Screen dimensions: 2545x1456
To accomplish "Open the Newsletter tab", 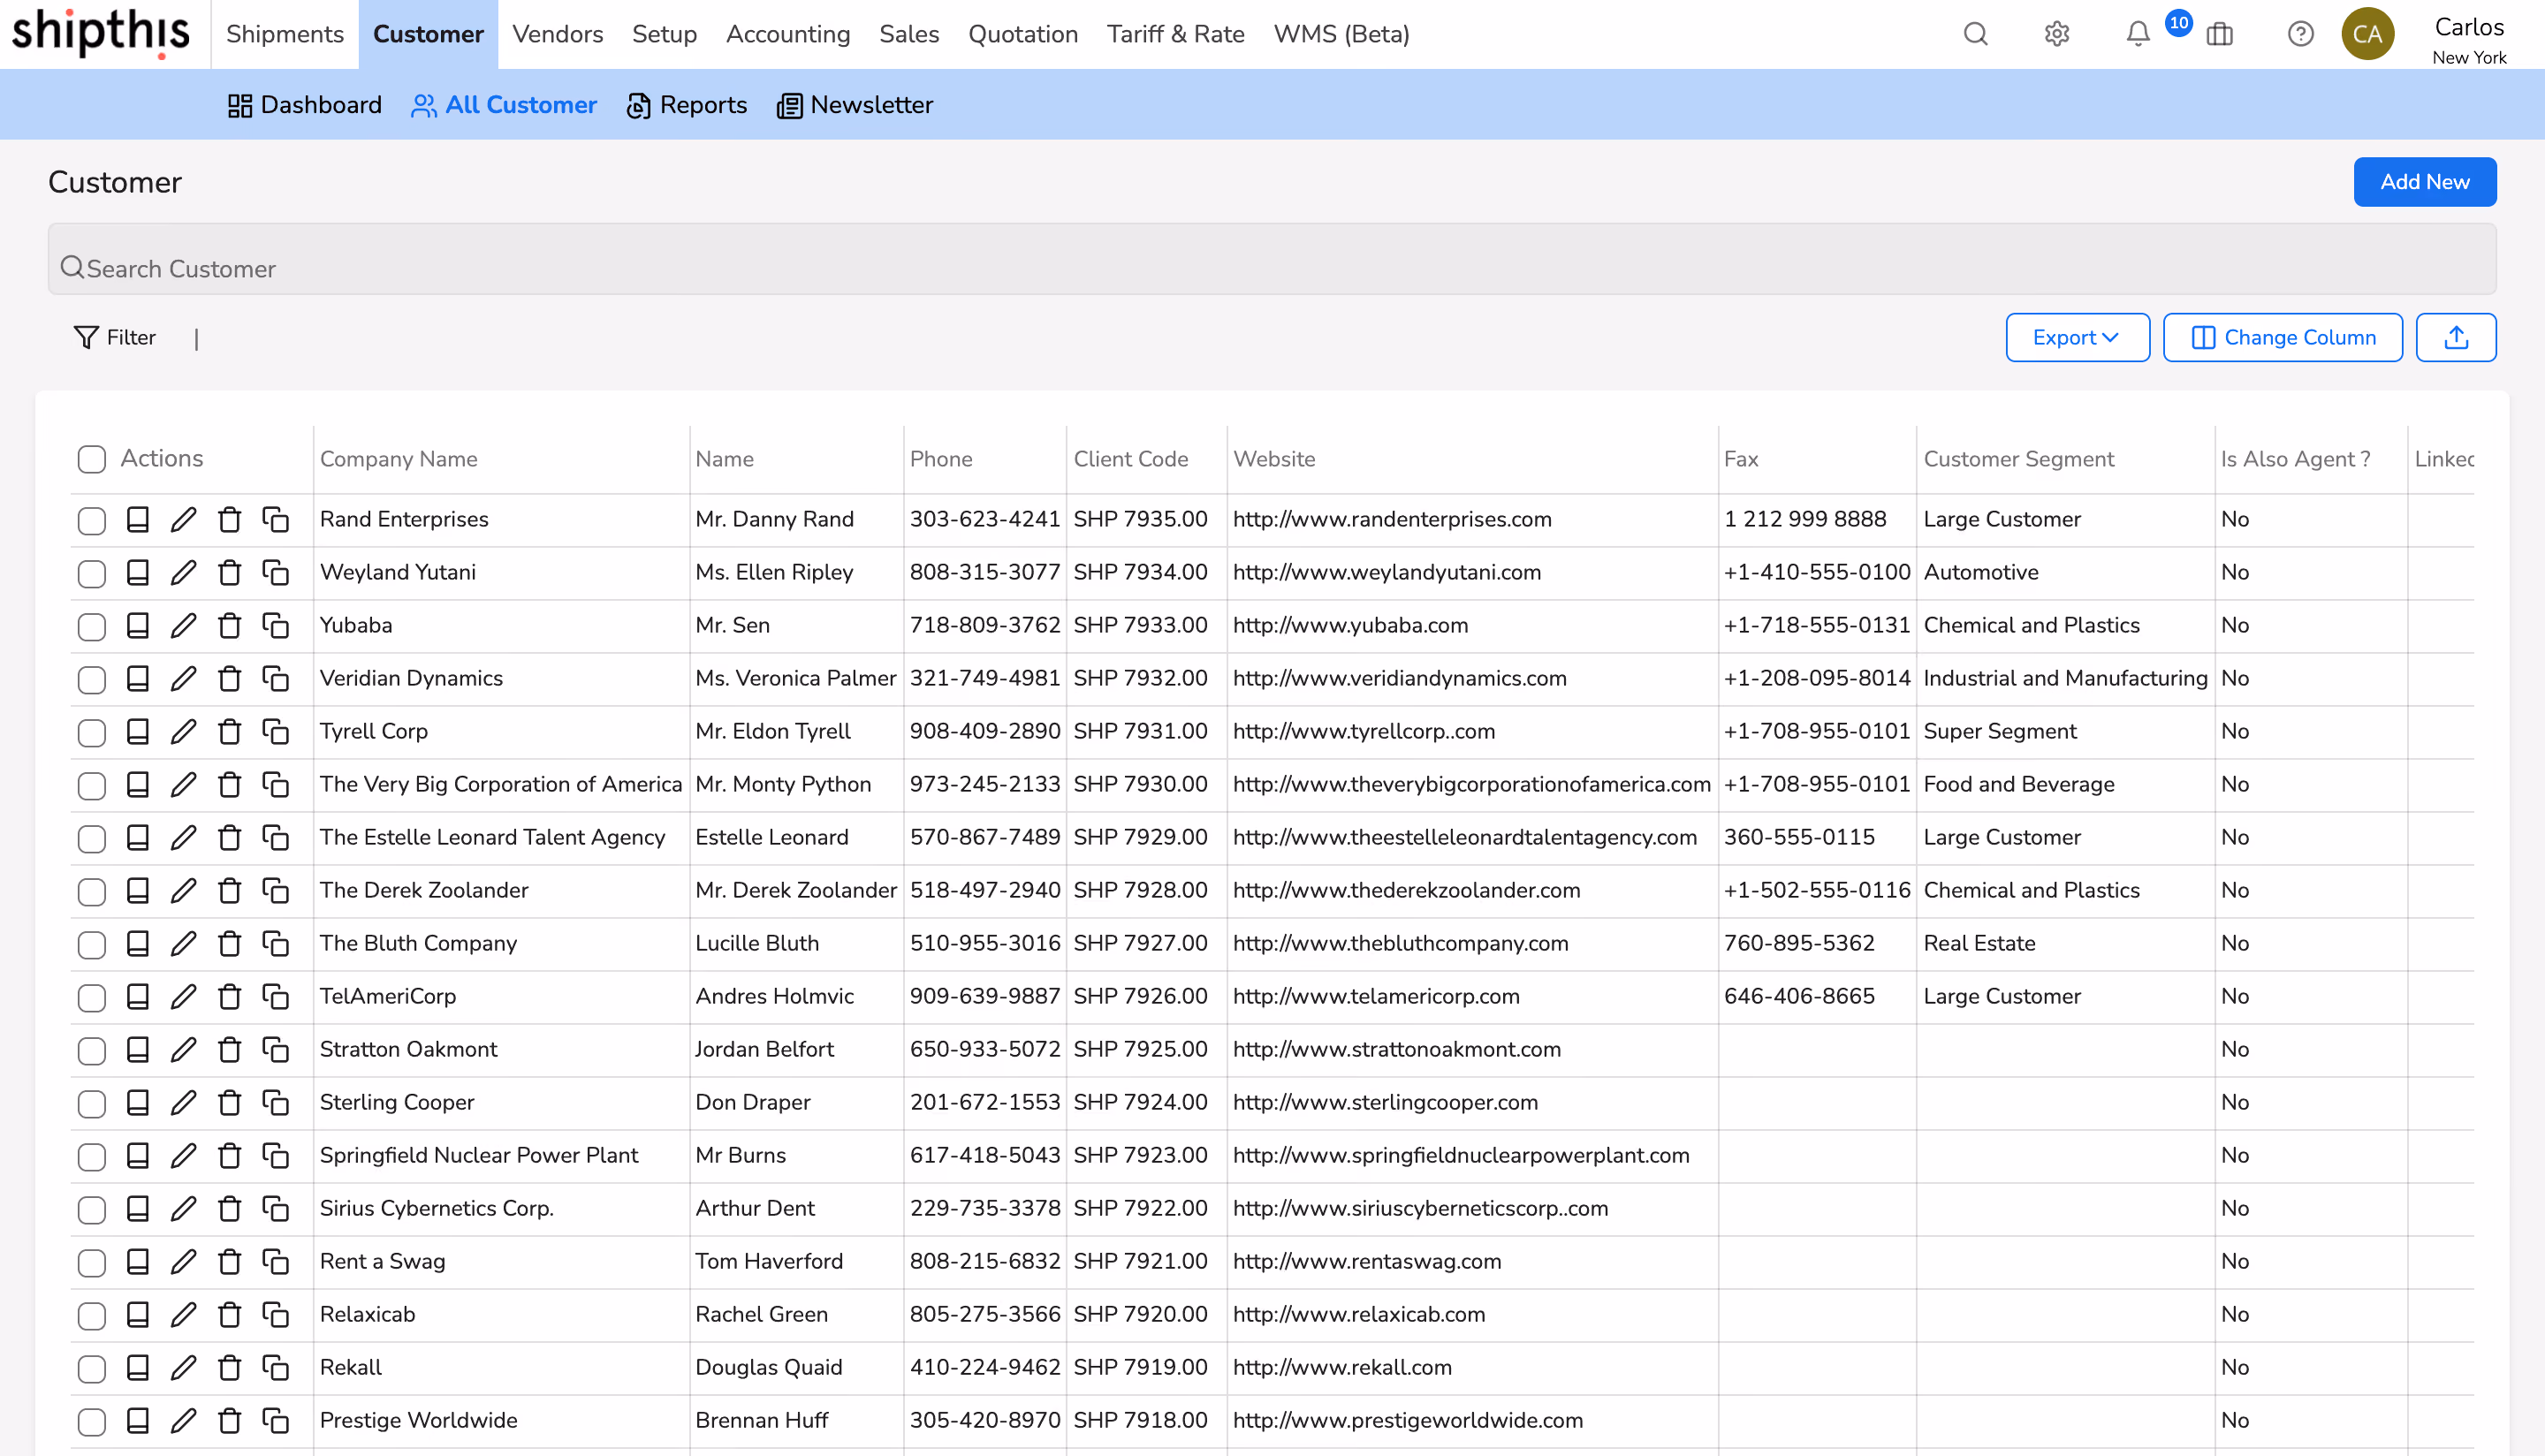I will 855,105.
